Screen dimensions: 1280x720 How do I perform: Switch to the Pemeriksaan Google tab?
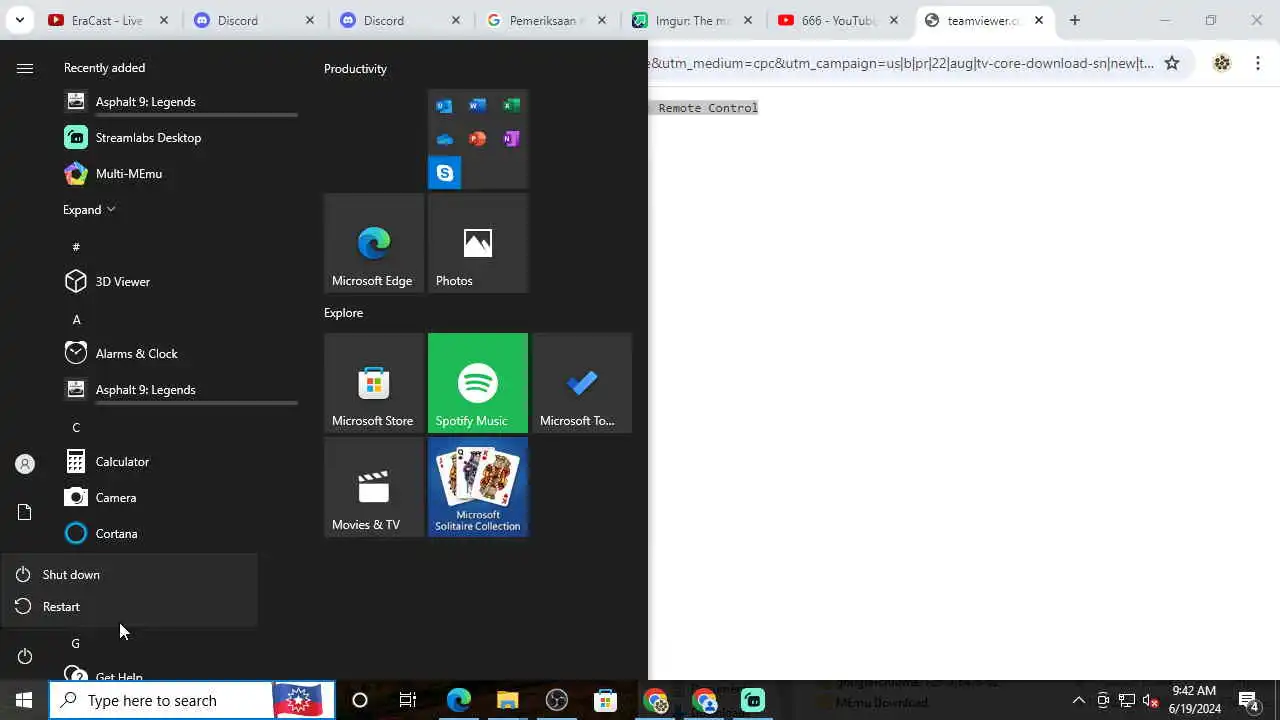point(546,20)
